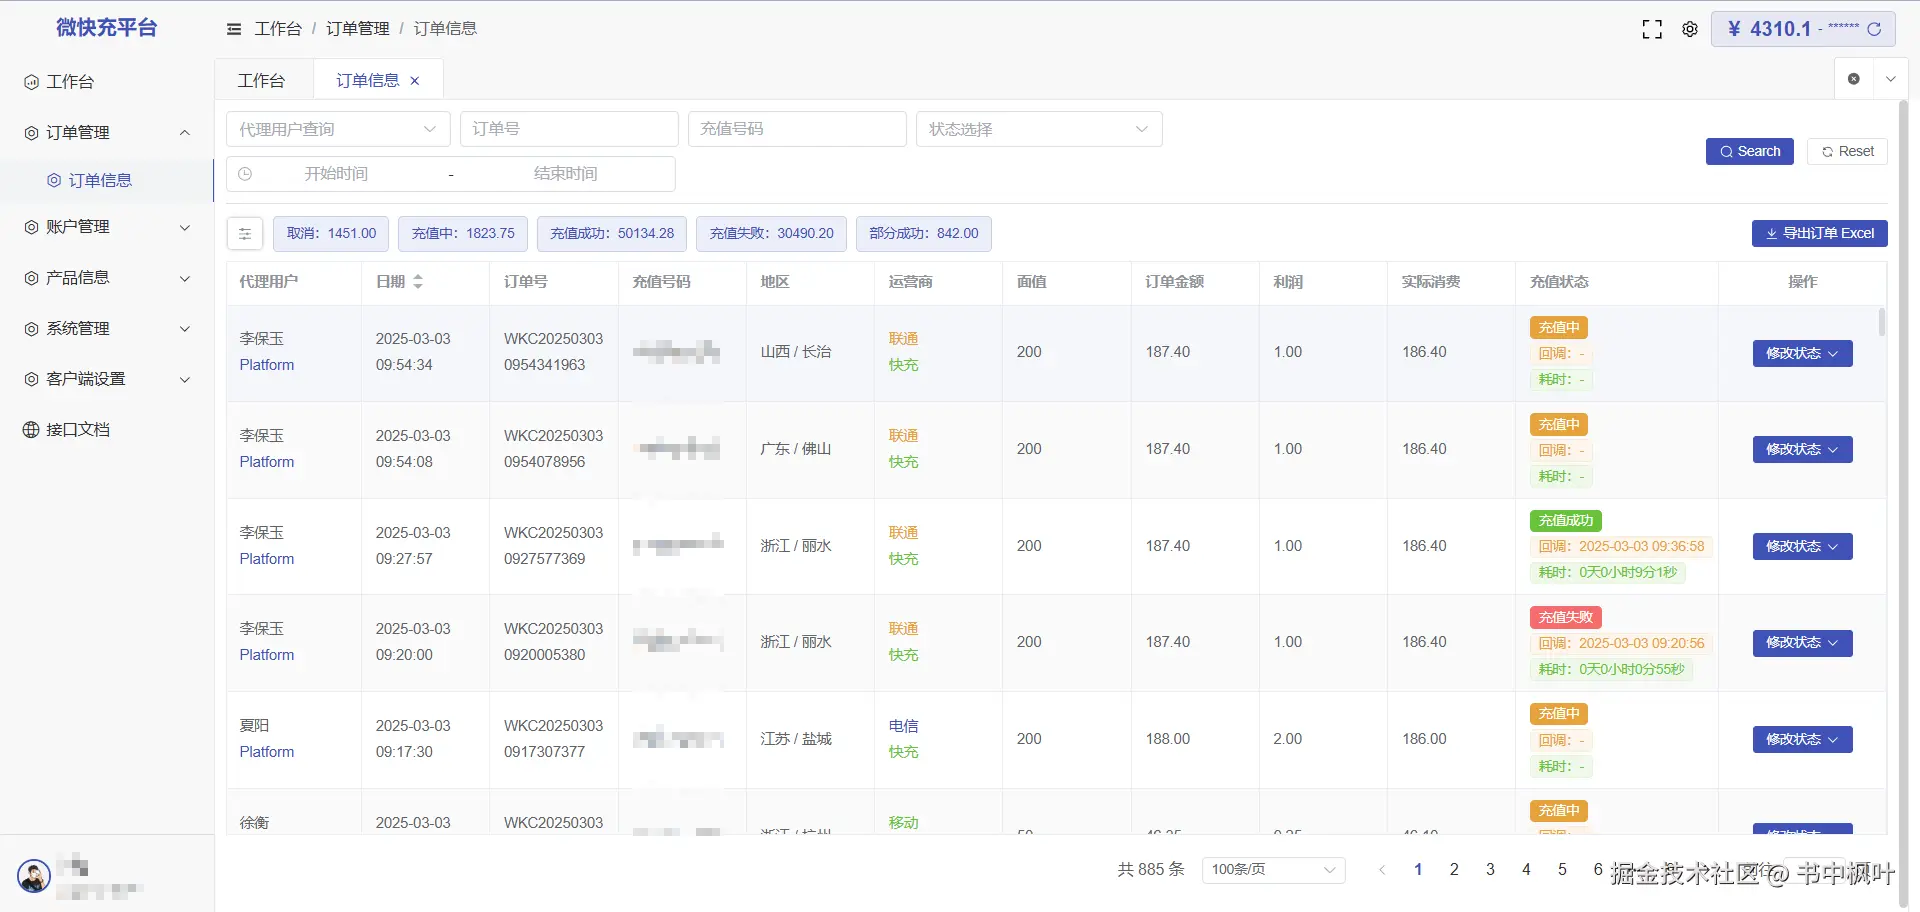
Task: Export orders with 导出订单 Excel
Action: 1819,233
